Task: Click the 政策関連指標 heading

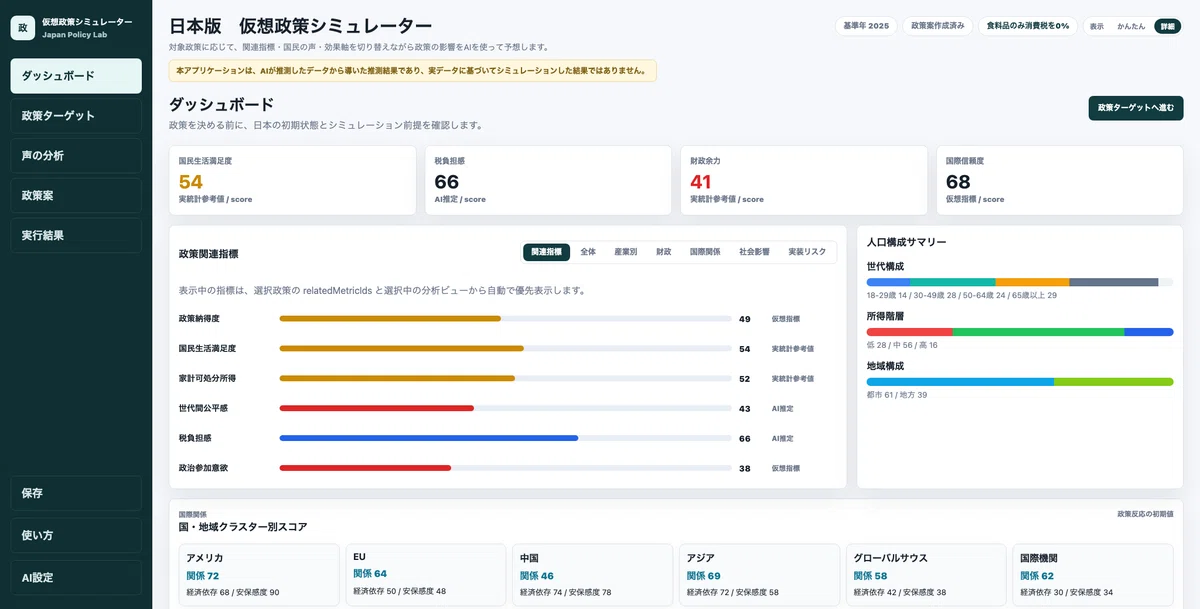Action: coord(208,254)
